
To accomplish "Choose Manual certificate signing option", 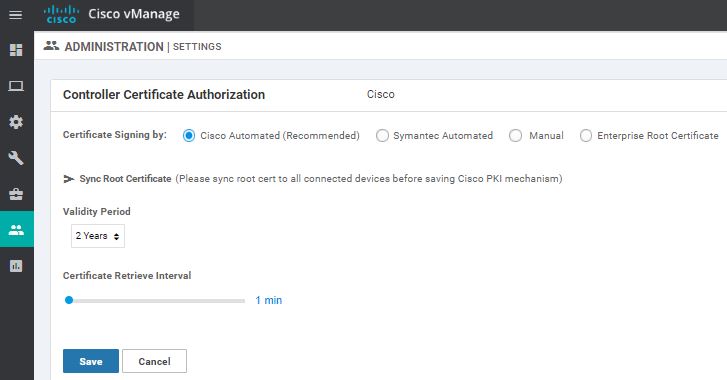I will pyautogui.click(x=516, y=136).
